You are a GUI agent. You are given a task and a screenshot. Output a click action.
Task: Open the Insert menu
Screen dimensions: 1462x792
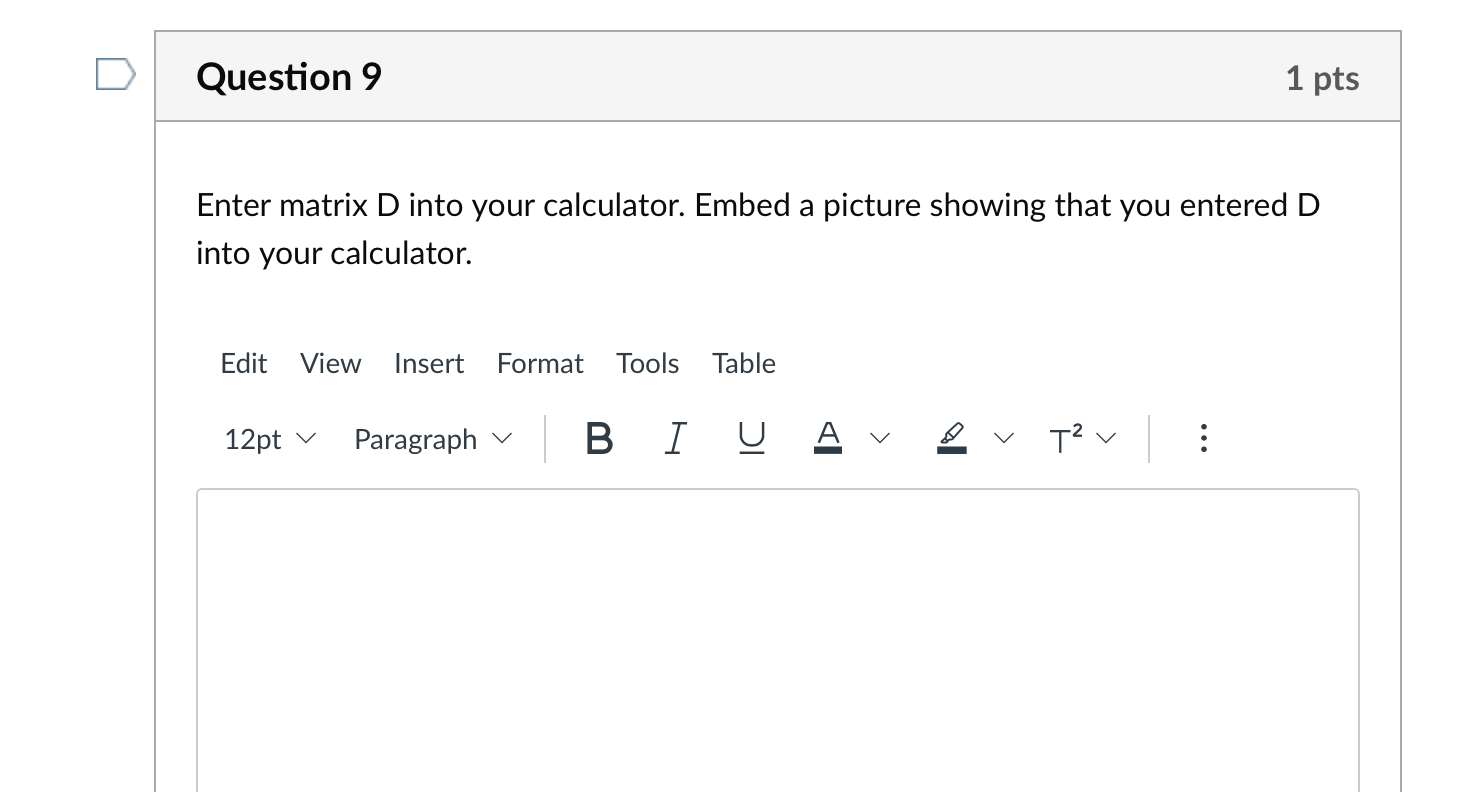[x=428, y=363]
